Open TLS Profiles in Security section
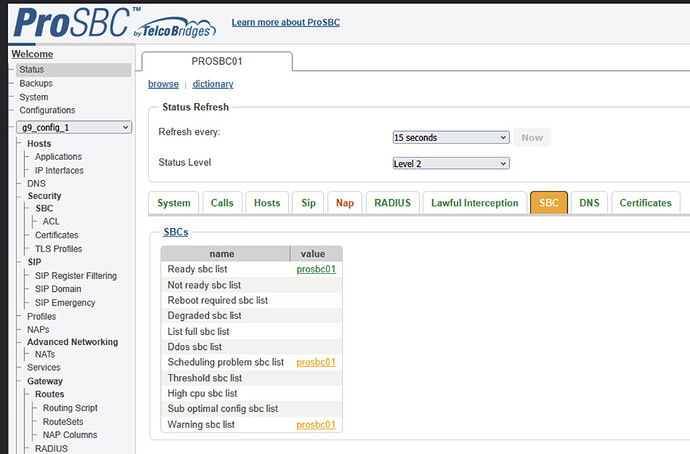 [58, 248]
